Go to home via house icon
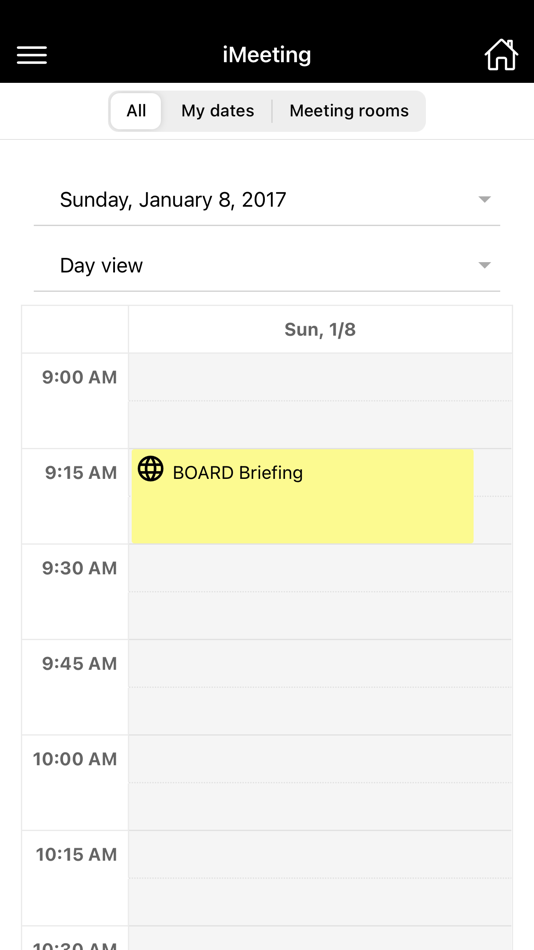This screenshot has width=534, height=950. coord(501,55)
